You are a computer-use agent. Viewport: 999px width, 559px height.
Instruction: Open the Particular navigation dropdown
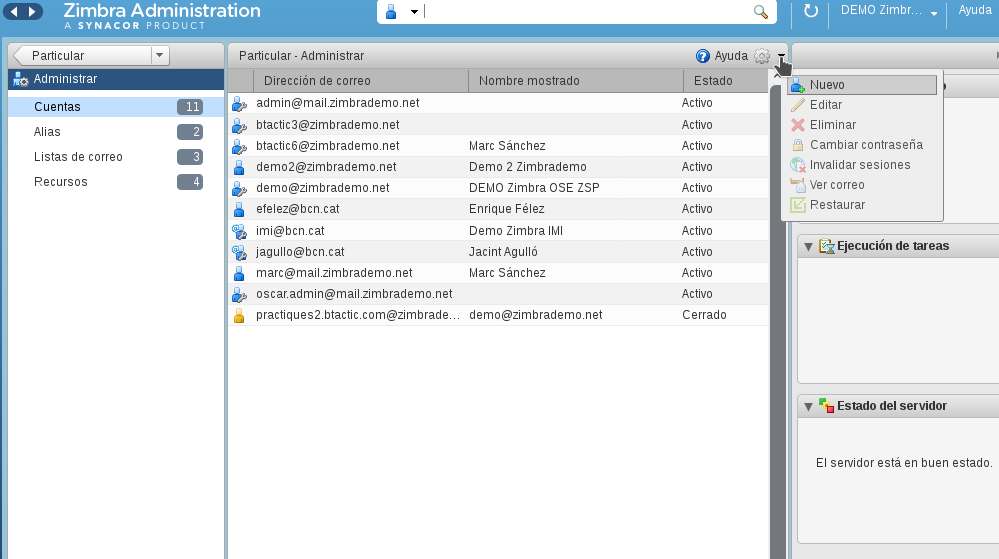tap(159, 55)
